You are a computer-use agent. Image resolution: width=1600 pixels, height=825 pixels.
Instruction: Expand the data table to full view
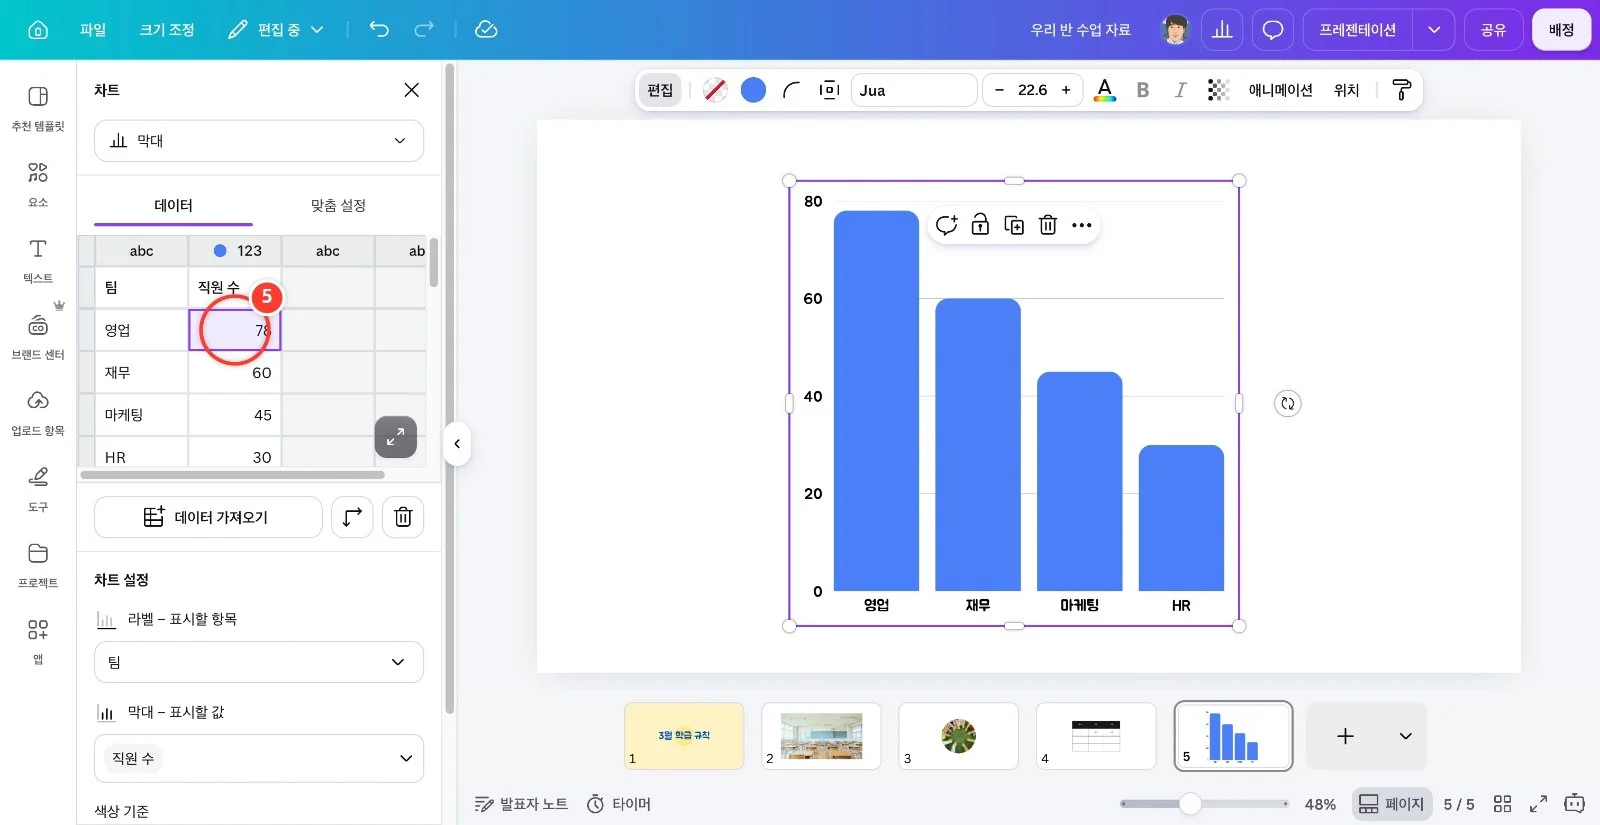(x=396, y=437)
